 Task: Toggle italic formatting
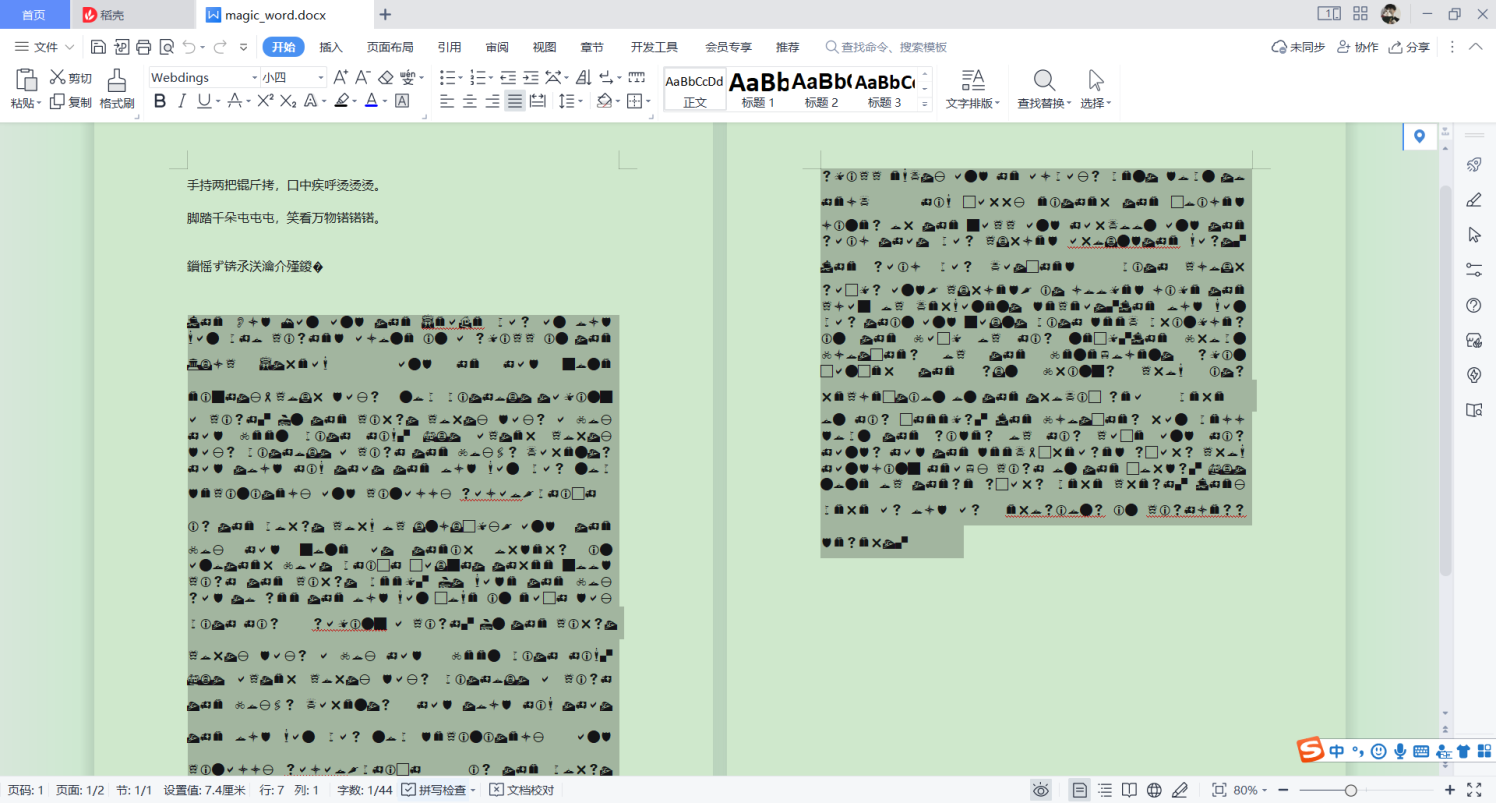tap(181, 100)
